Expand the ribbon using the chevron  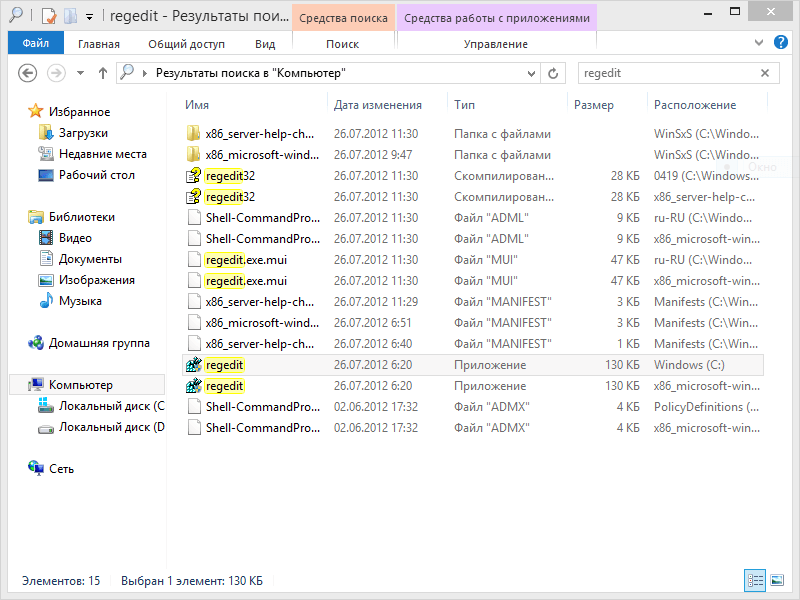761,43
